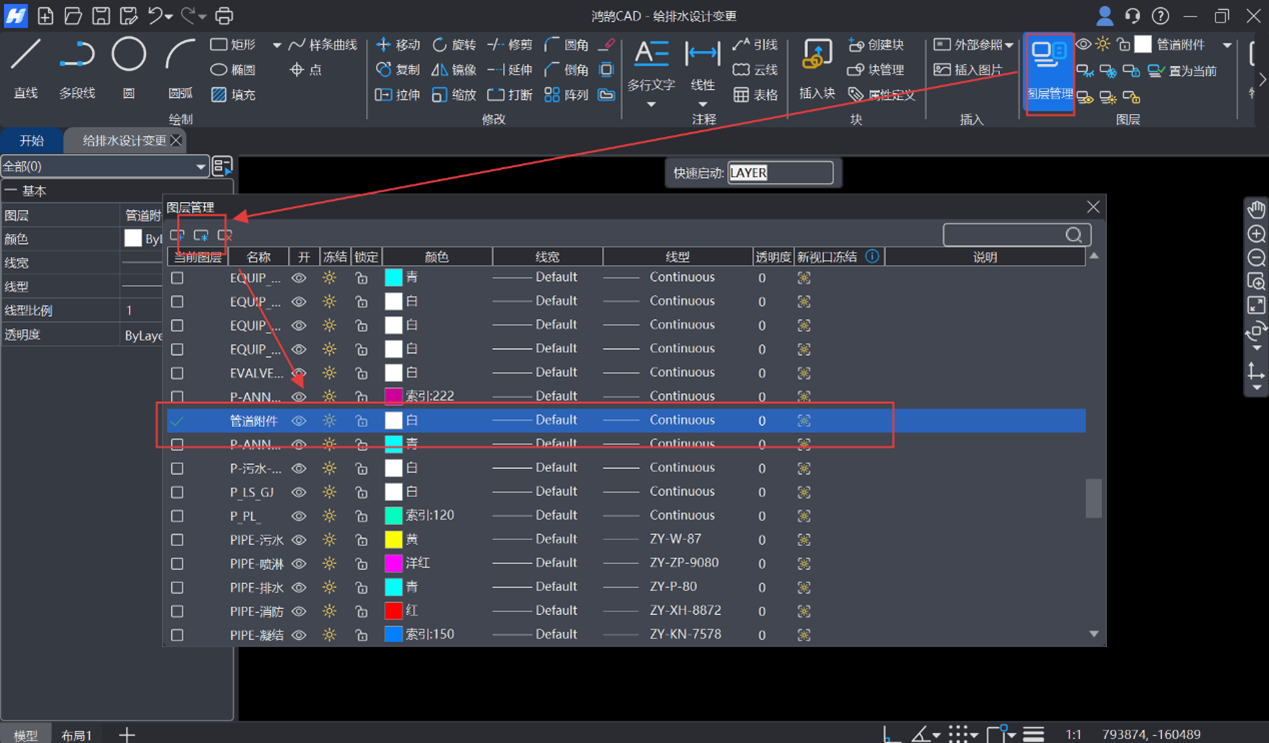The image size is (1269, 743).
Task: Click the 多段线 polyline tool
Action: click(x=77, y=67)
